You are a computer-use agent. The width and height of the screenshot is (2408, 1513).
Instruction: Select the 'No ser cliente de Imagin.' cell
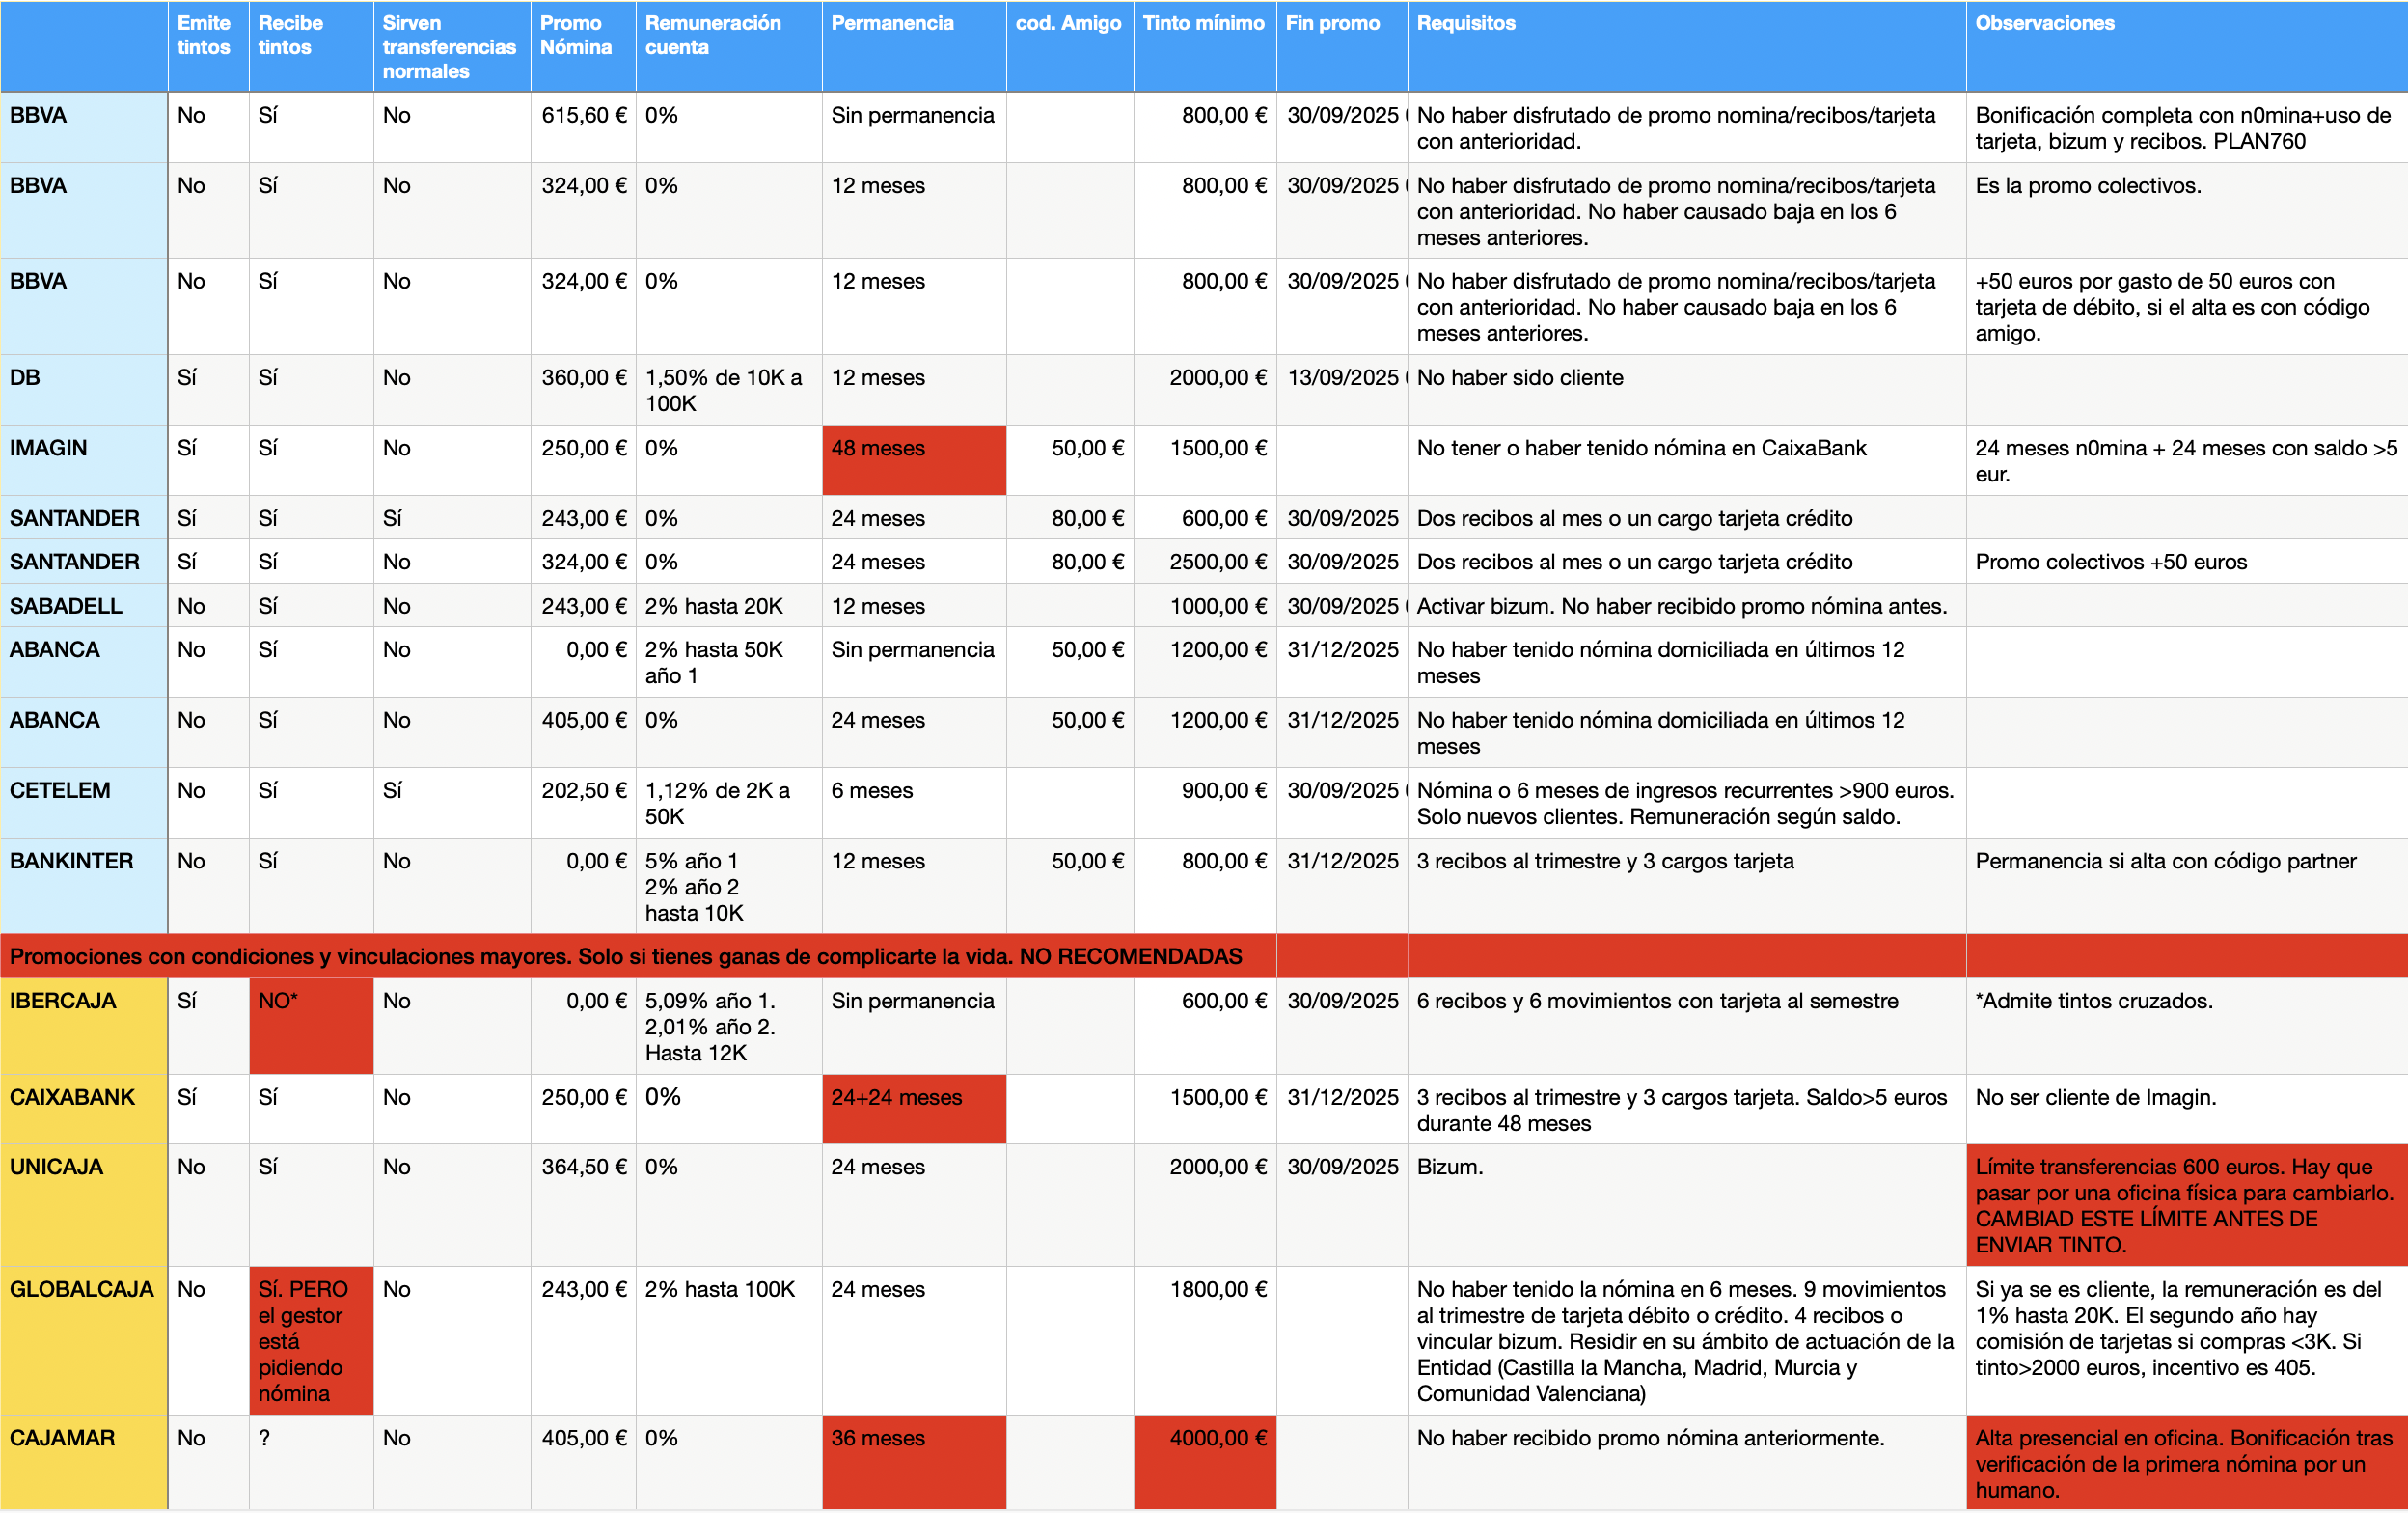pos(2187,1109)
